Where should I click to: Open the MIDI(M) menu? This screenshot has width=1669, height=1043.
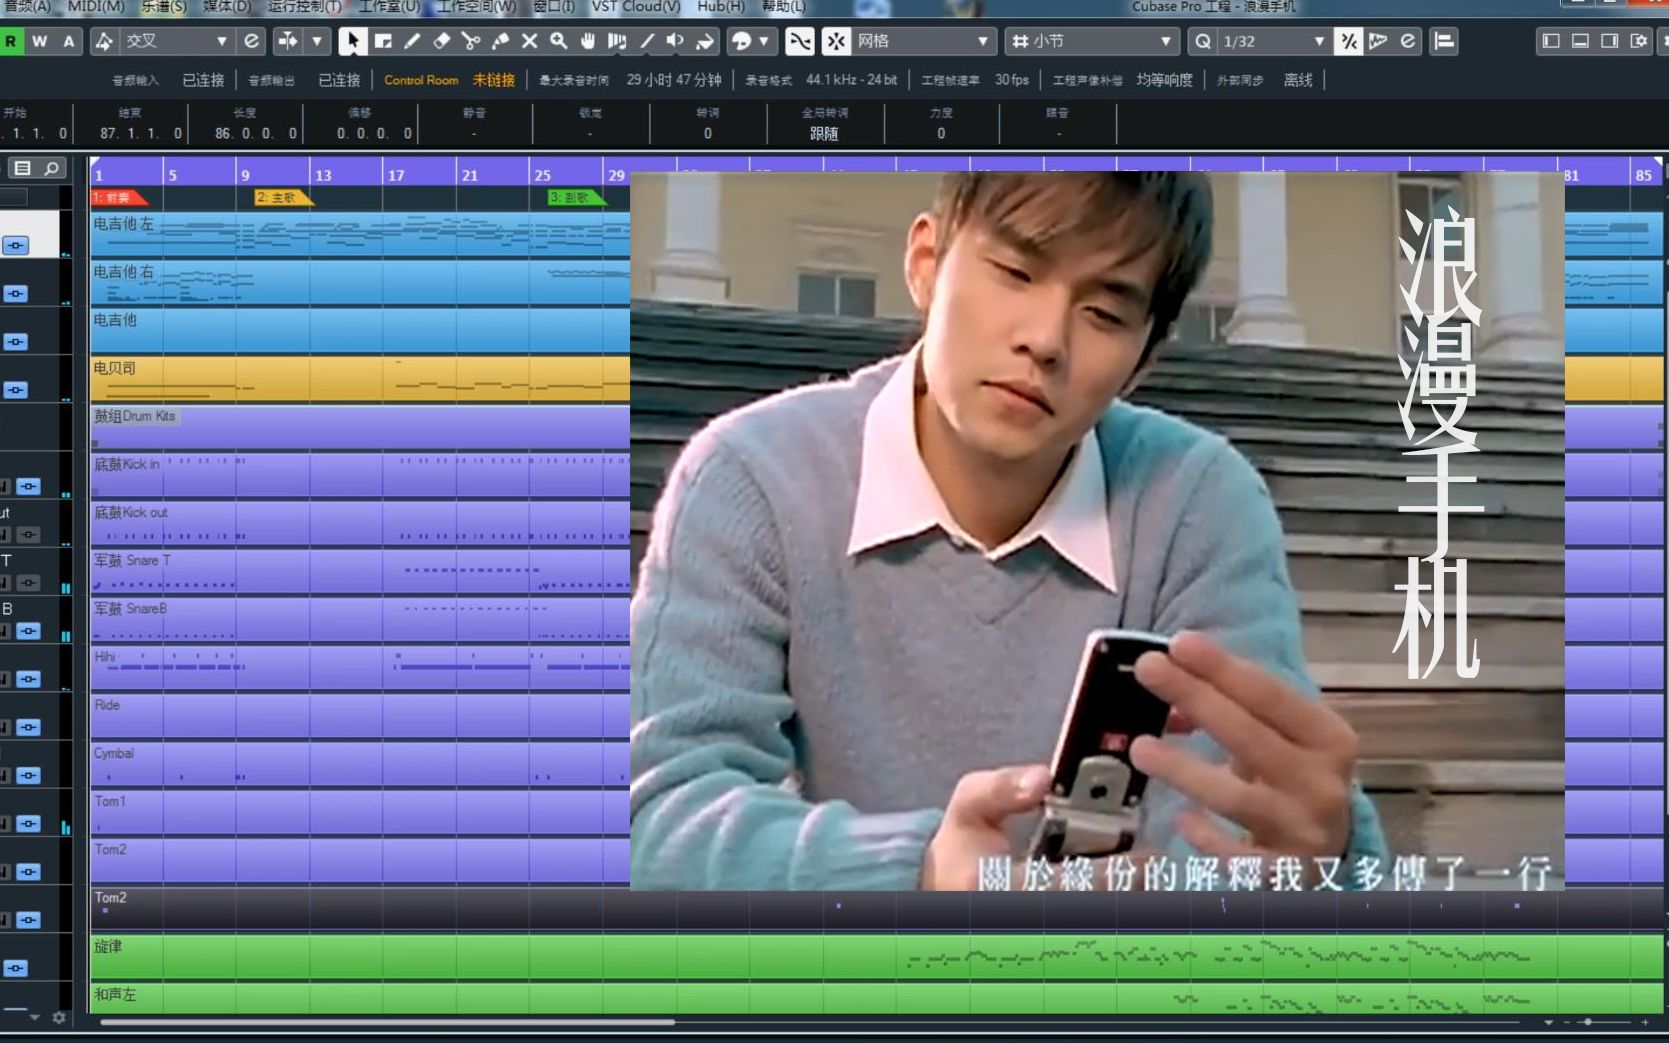click(x=97, y=7)
